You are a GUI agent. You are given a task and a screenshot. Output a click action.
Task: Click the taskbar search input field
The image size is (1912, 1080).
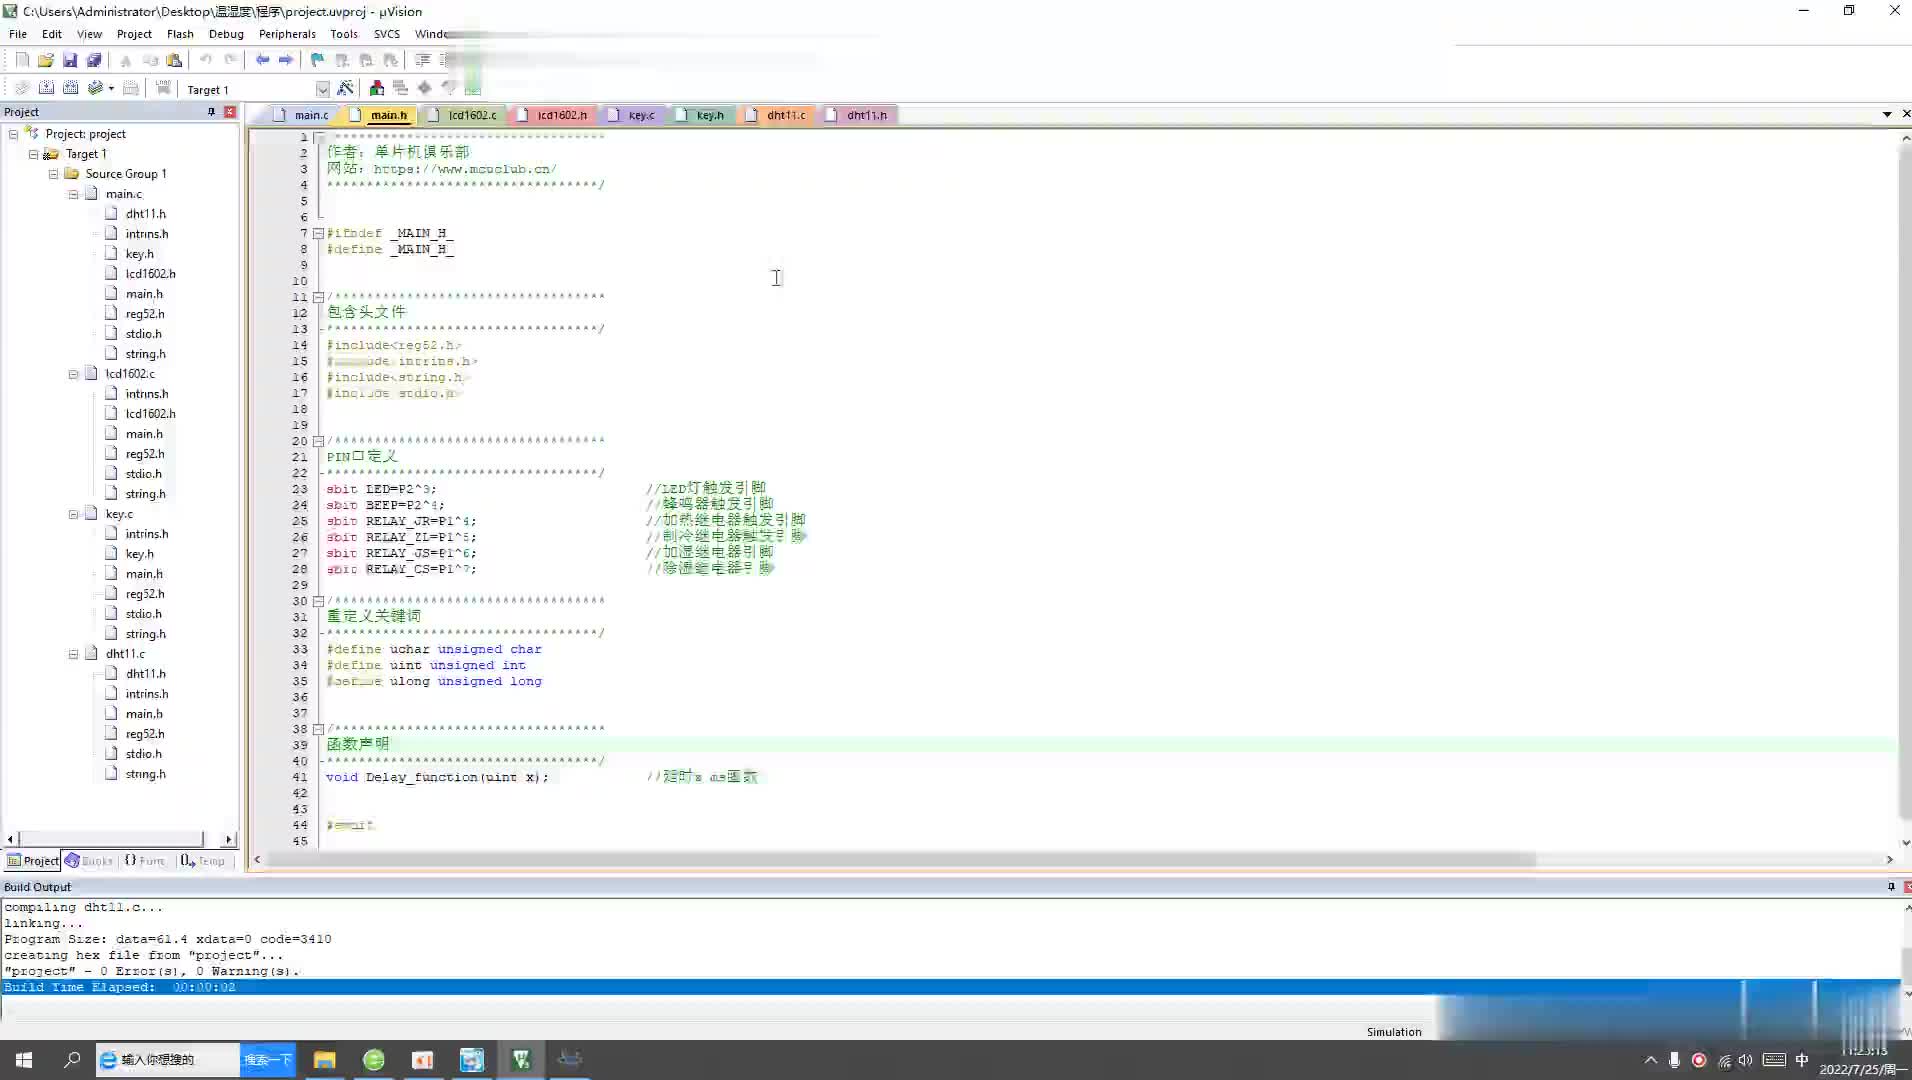click(168, 1060)
